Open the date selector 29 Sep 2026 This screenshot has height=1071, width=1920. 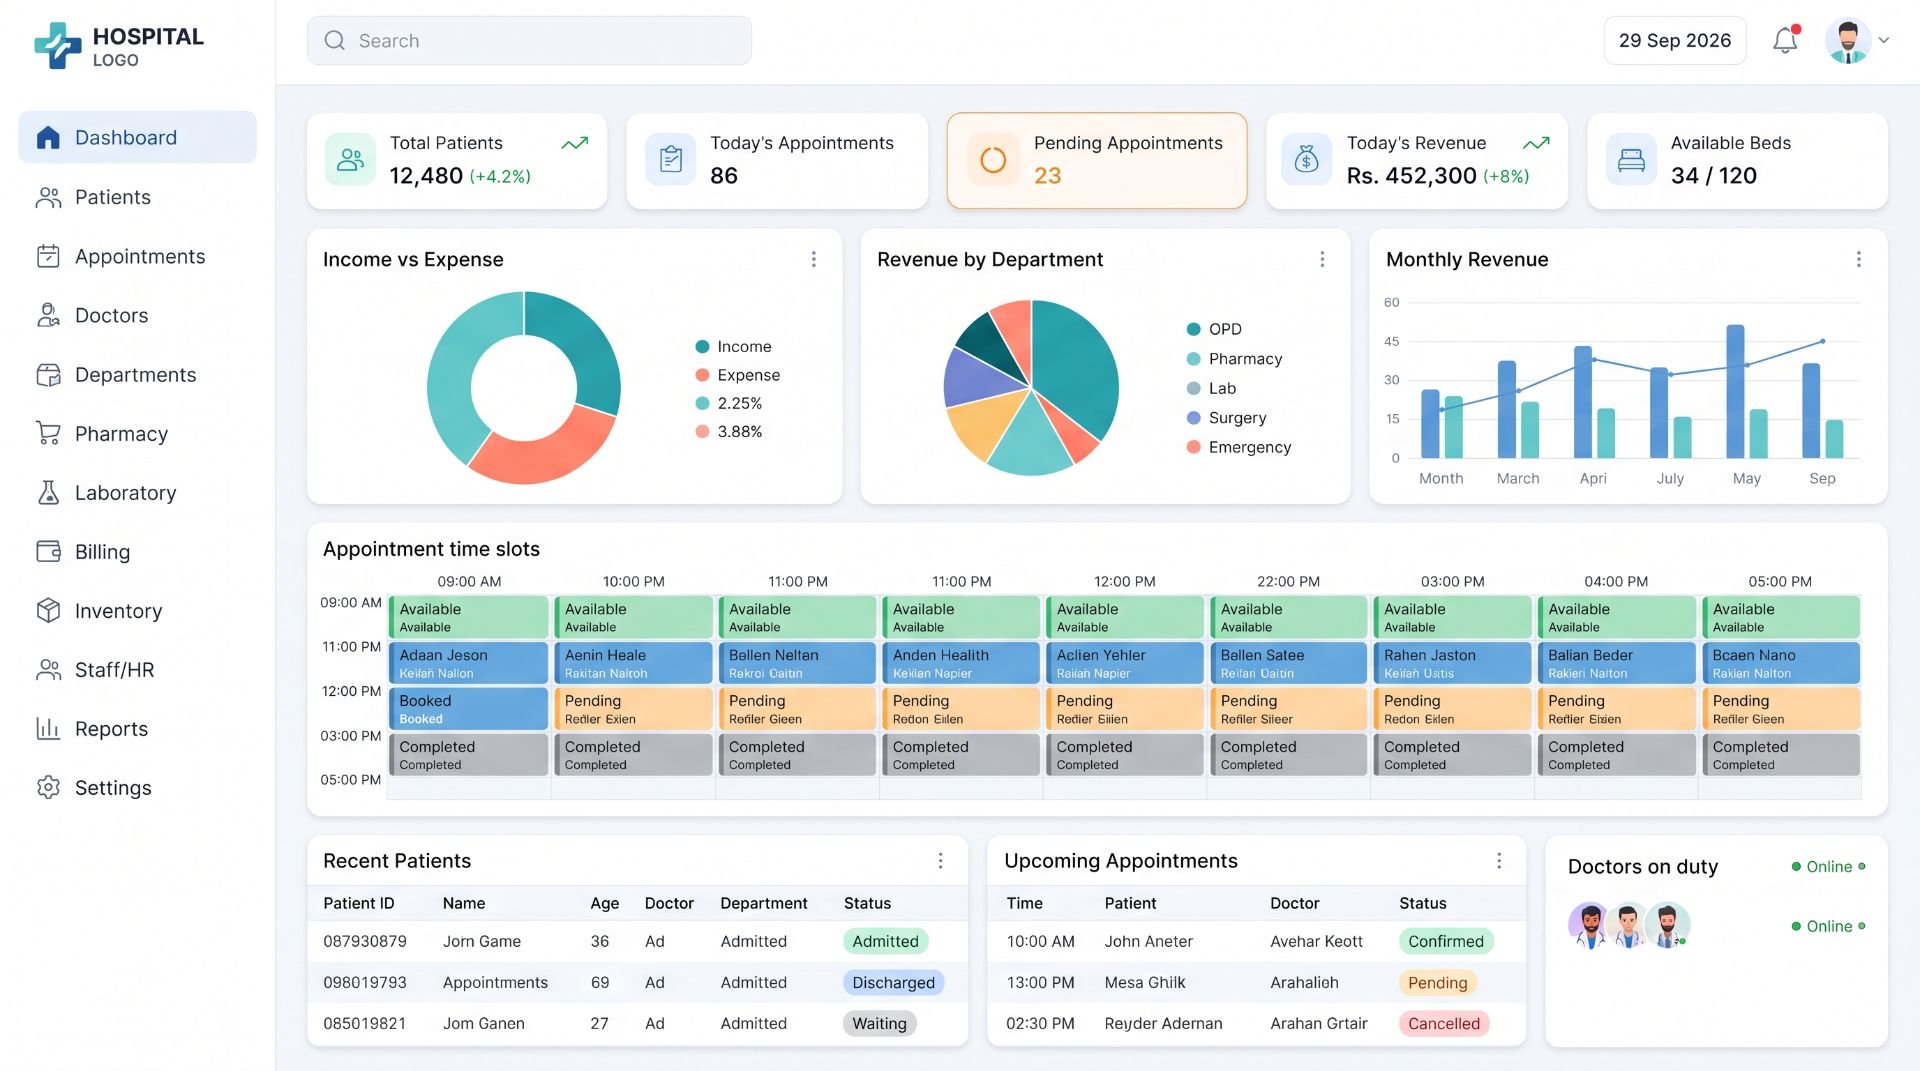point(1675,41)
